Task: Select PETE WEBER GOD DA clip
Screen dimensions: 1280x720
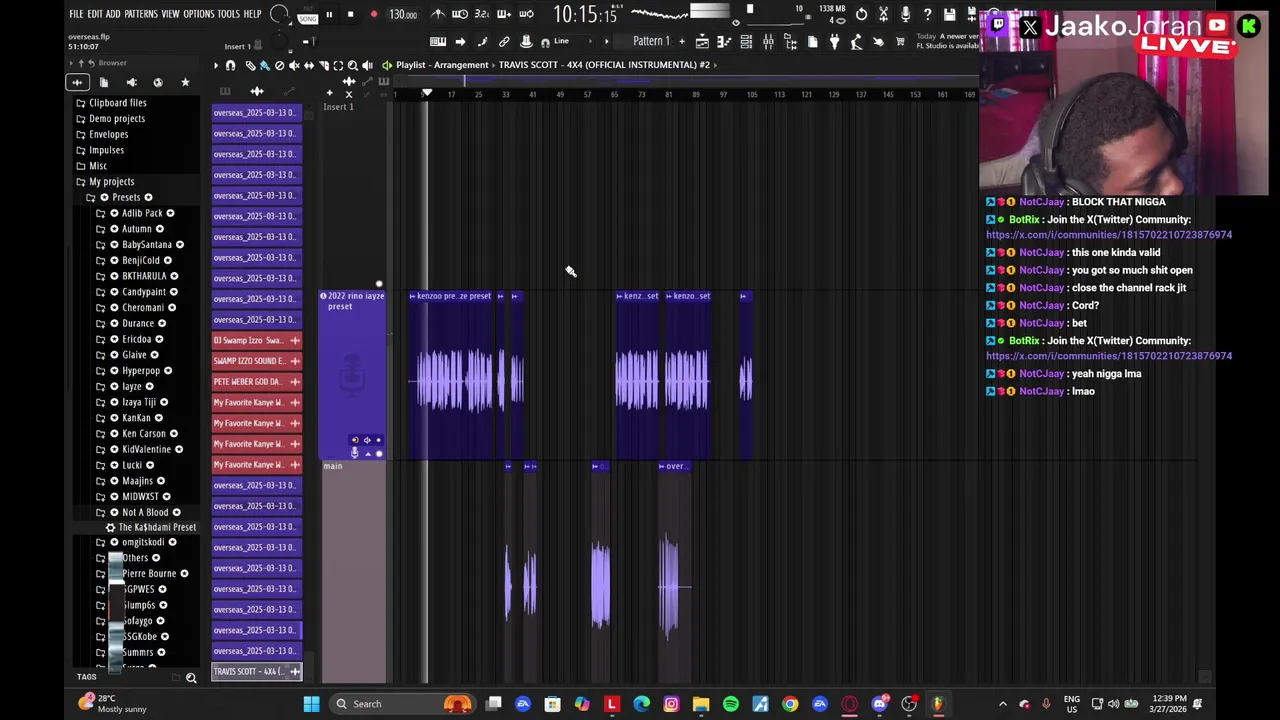Action: click(x=257, y=382)
